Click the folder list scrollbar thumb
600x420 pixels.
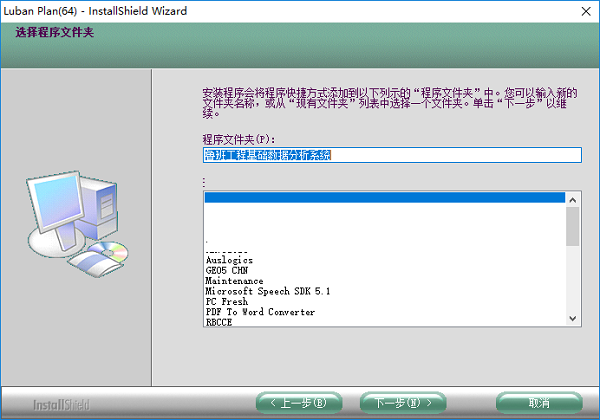pyautogui.click(x=573, y=226)
